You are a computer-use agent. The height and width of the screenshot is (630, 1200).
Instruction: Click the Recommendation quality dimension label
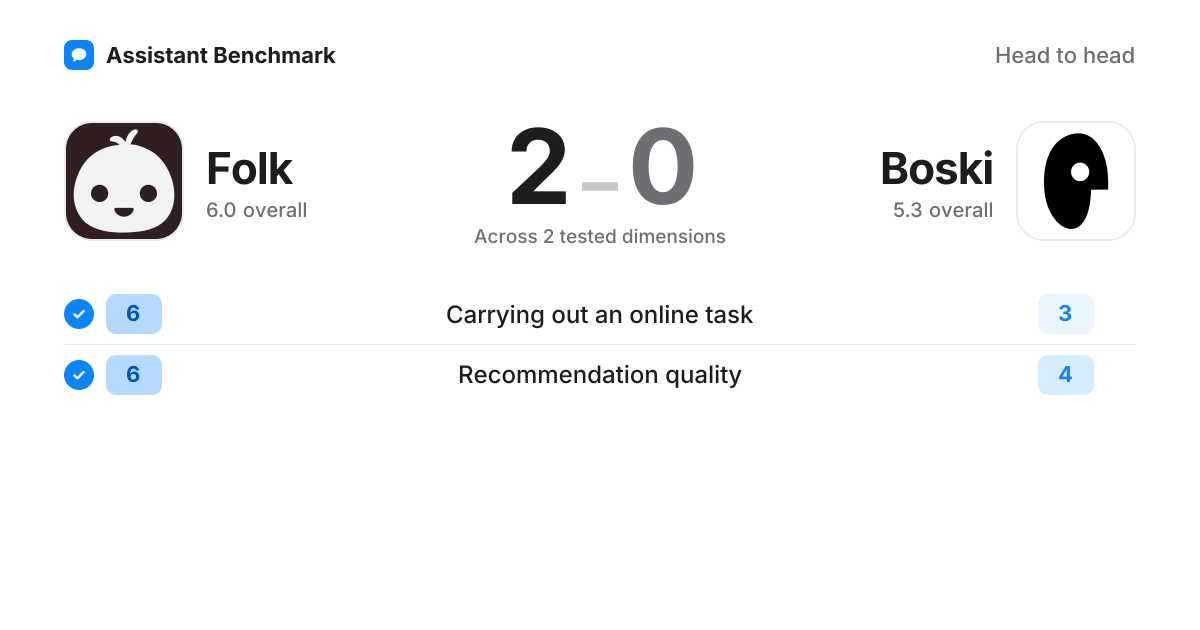[x=600, y=375]
